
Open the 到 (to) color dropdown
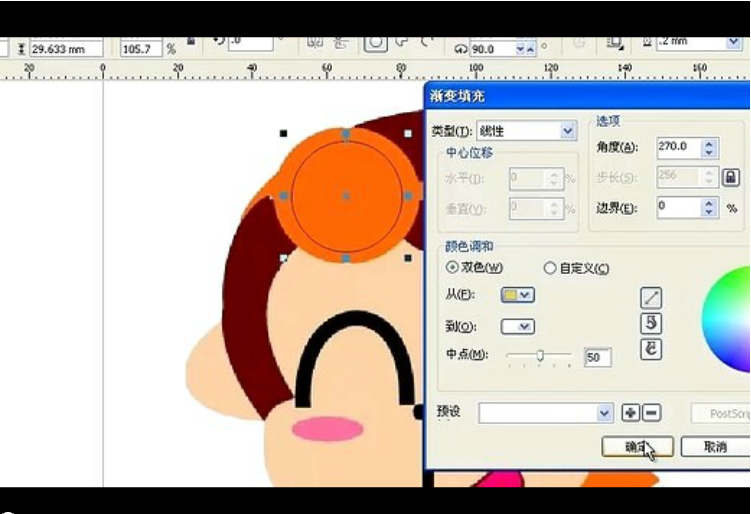[517, 327]
